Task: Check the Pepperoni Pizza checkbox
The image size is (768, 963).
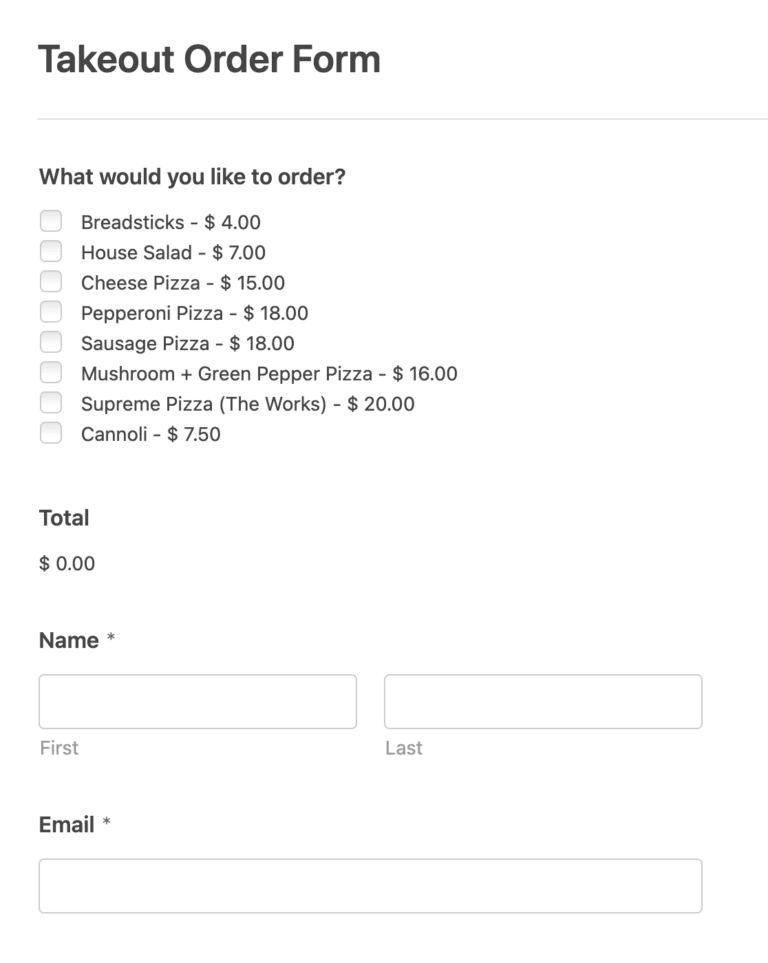Action: (51, 311)
